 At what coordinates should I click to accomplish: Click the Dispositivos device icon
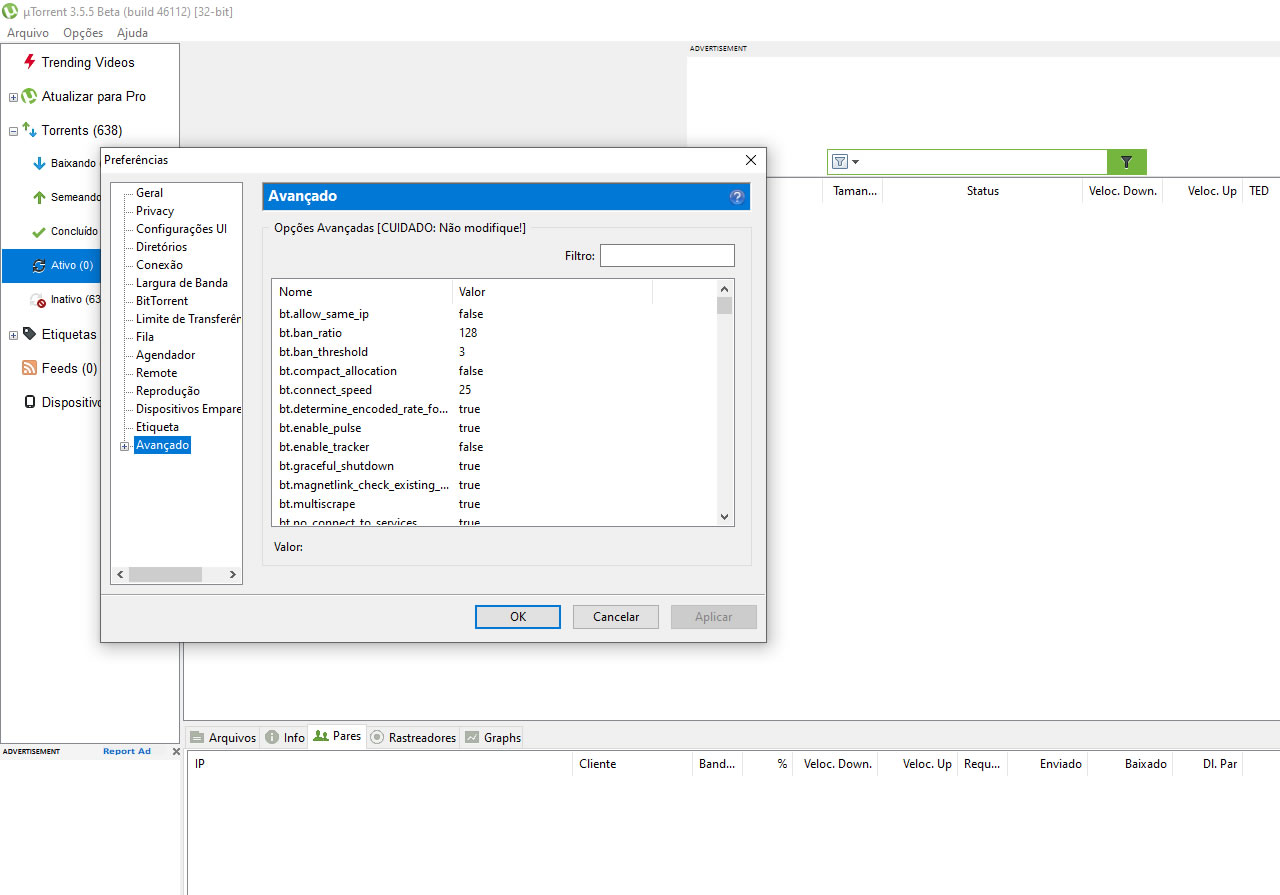click(29, 402)
